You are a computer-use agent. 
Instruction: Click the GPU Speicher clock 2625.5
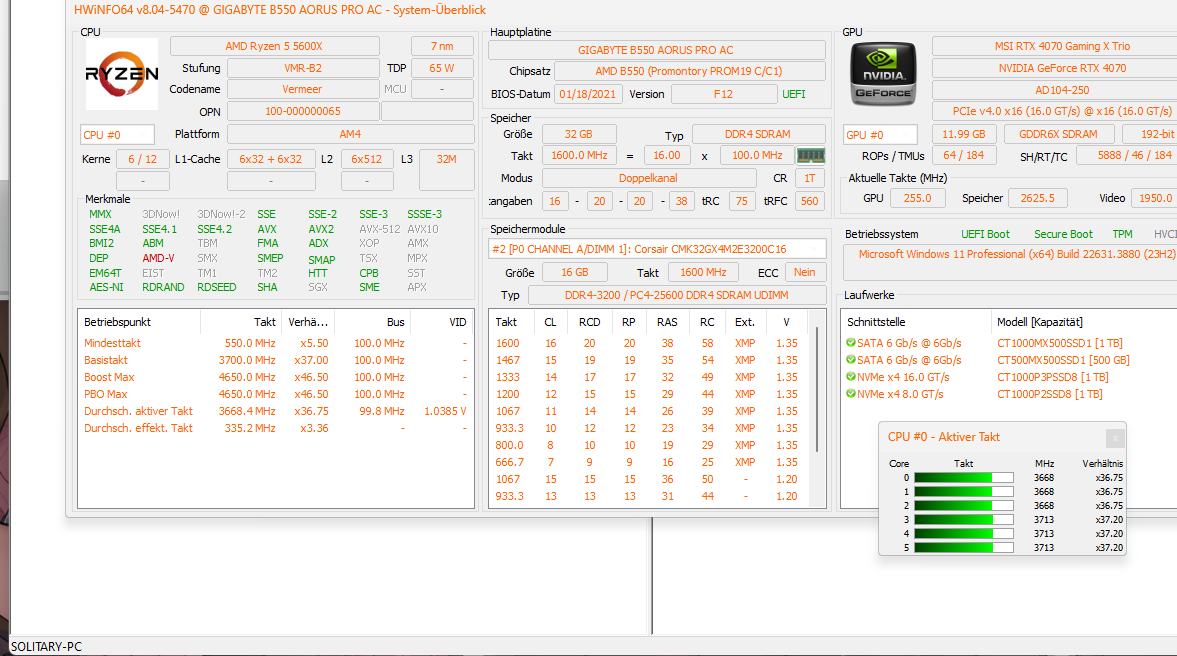click(x=1037, y=198)
